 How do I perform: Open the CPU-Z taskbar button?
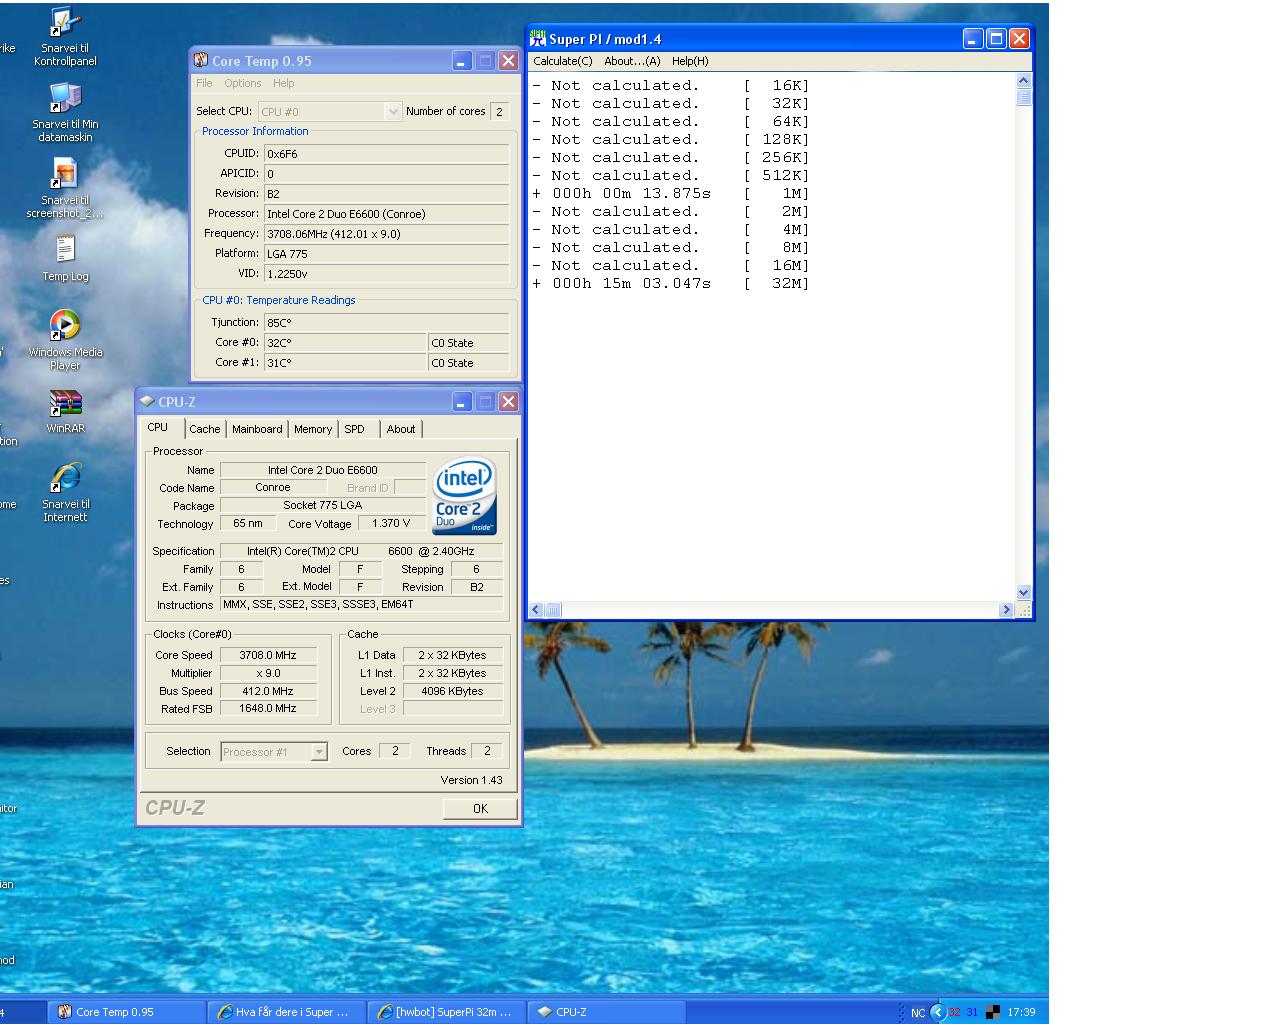coord(605,1012)
